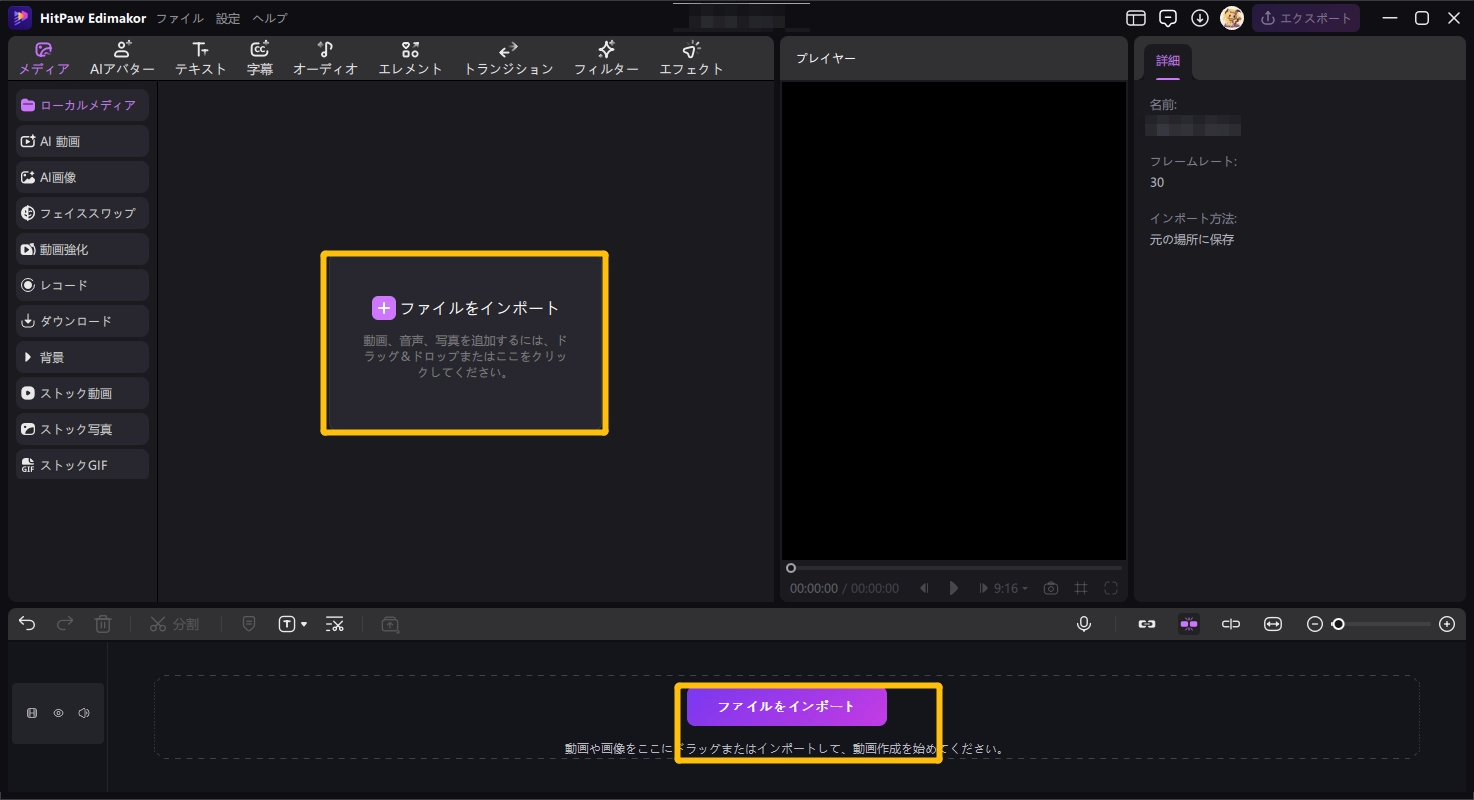Screen dimensions: 1474x800
Task: Open the 設定 menu
Action: [x=228, y=18]
